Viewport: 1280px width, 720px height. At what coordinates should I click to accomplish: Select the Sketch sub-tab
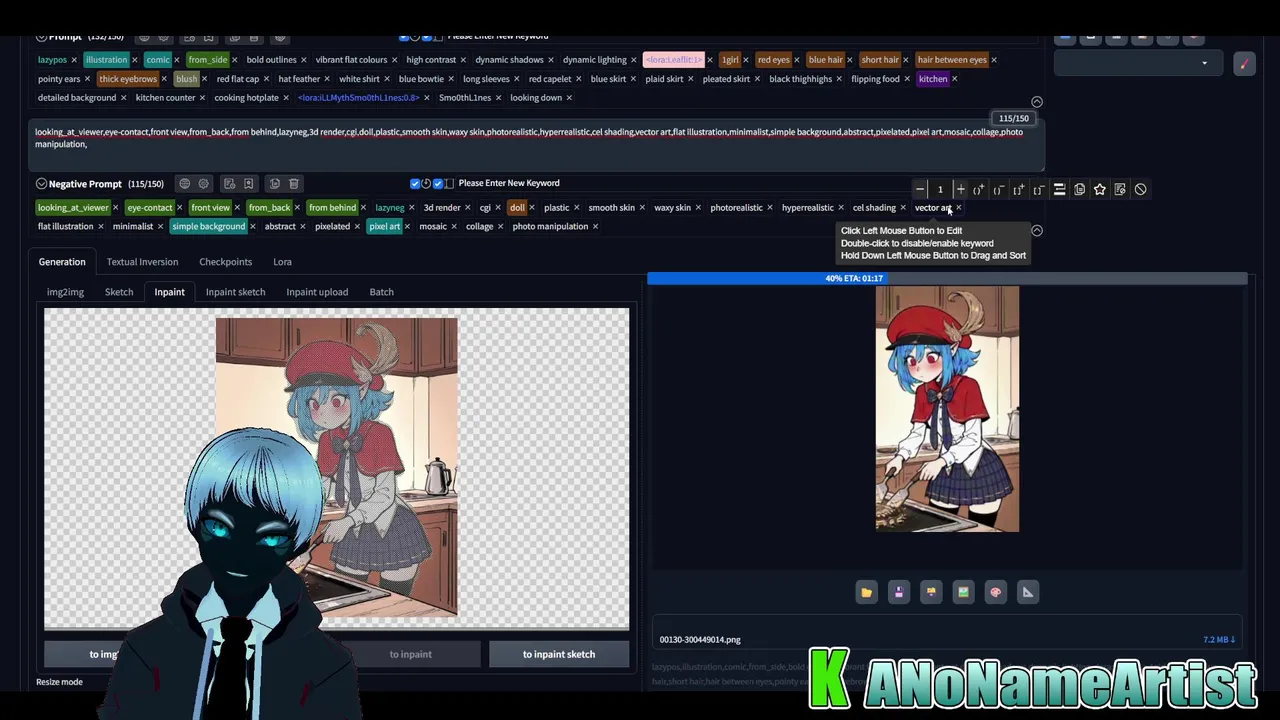pyautogui.click(x=119, y=292)
